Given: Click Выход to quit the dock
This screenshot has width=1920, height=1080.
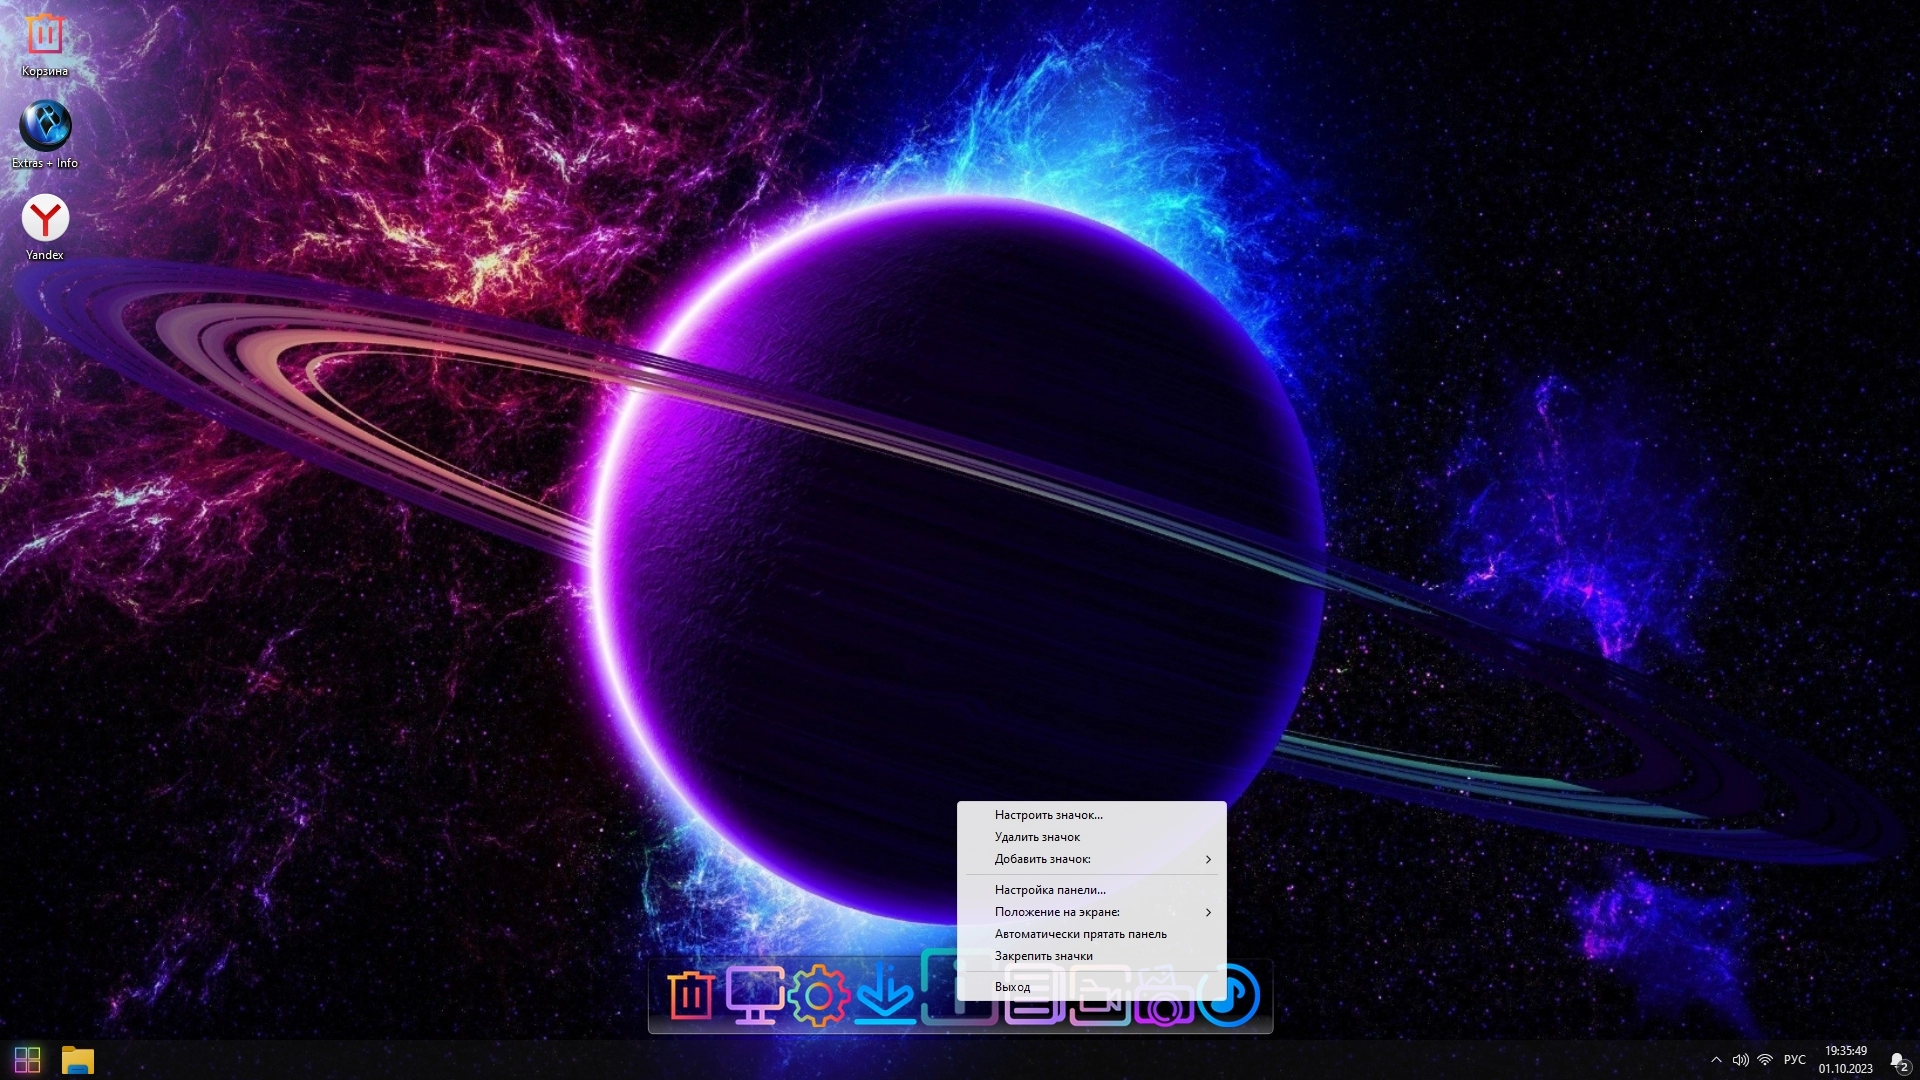Looking at the screenshot, I should click(1012, 987).
